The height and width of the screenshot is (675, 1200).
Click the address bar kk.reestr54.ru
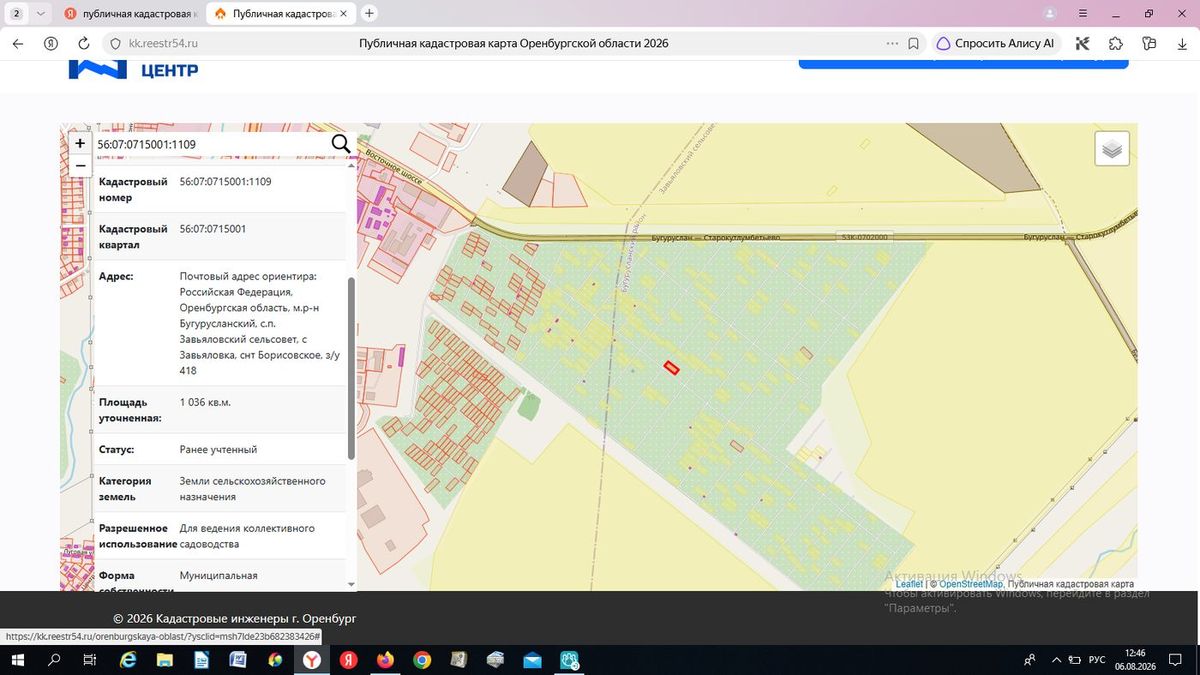pos(164,44)
